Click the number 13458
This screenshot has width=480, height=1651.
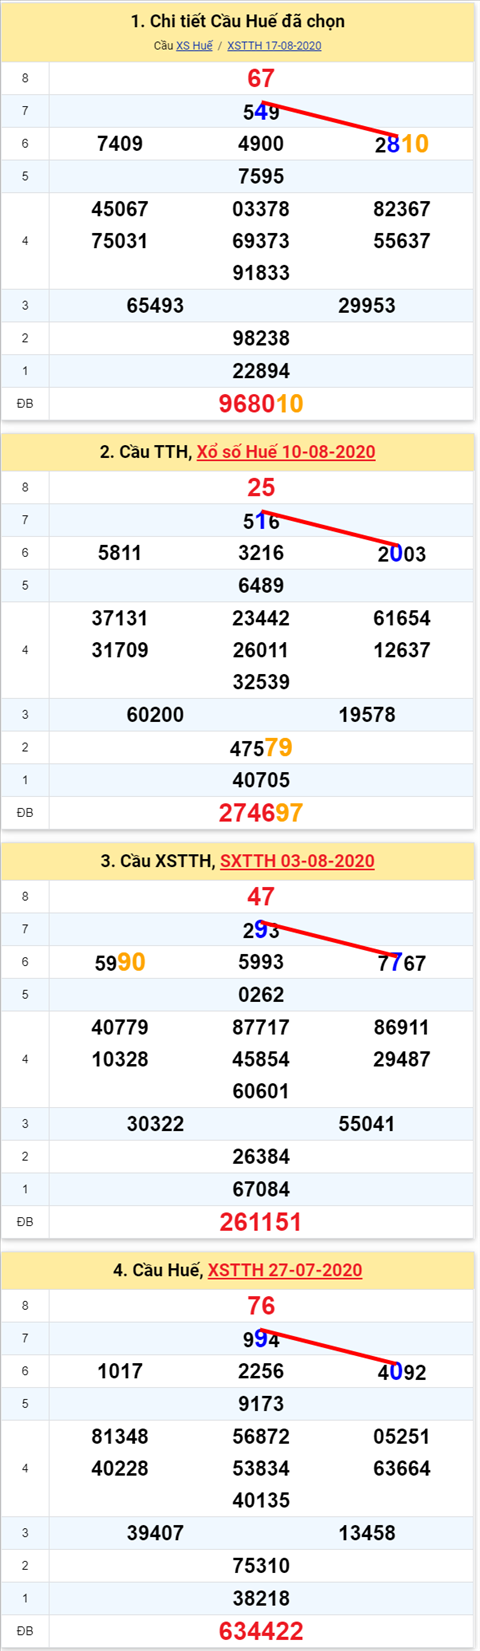pyautogui.click(x=367, y=1533)
